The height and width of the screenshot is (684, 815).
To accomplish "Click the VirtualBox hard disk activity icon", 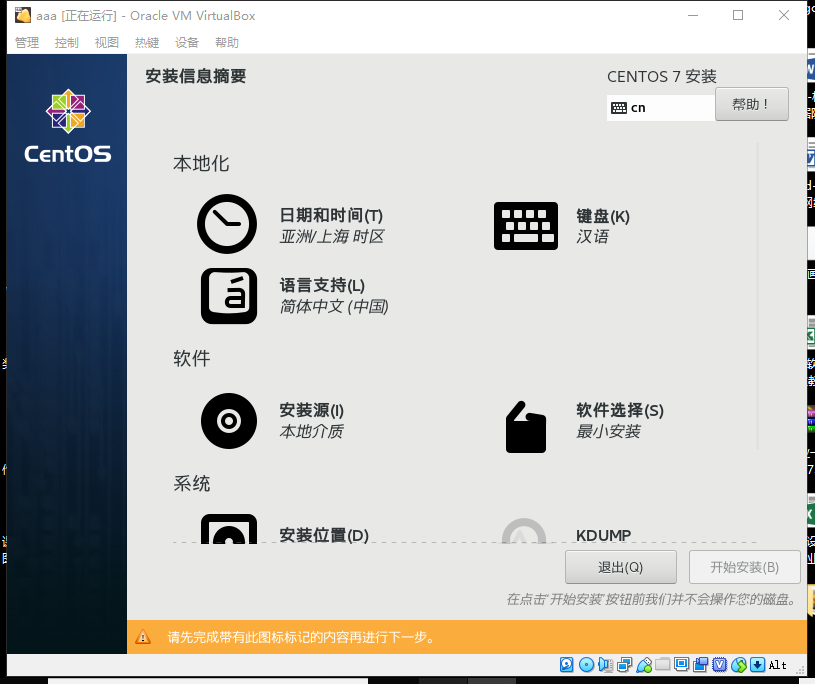I will [x=567, y=665].
